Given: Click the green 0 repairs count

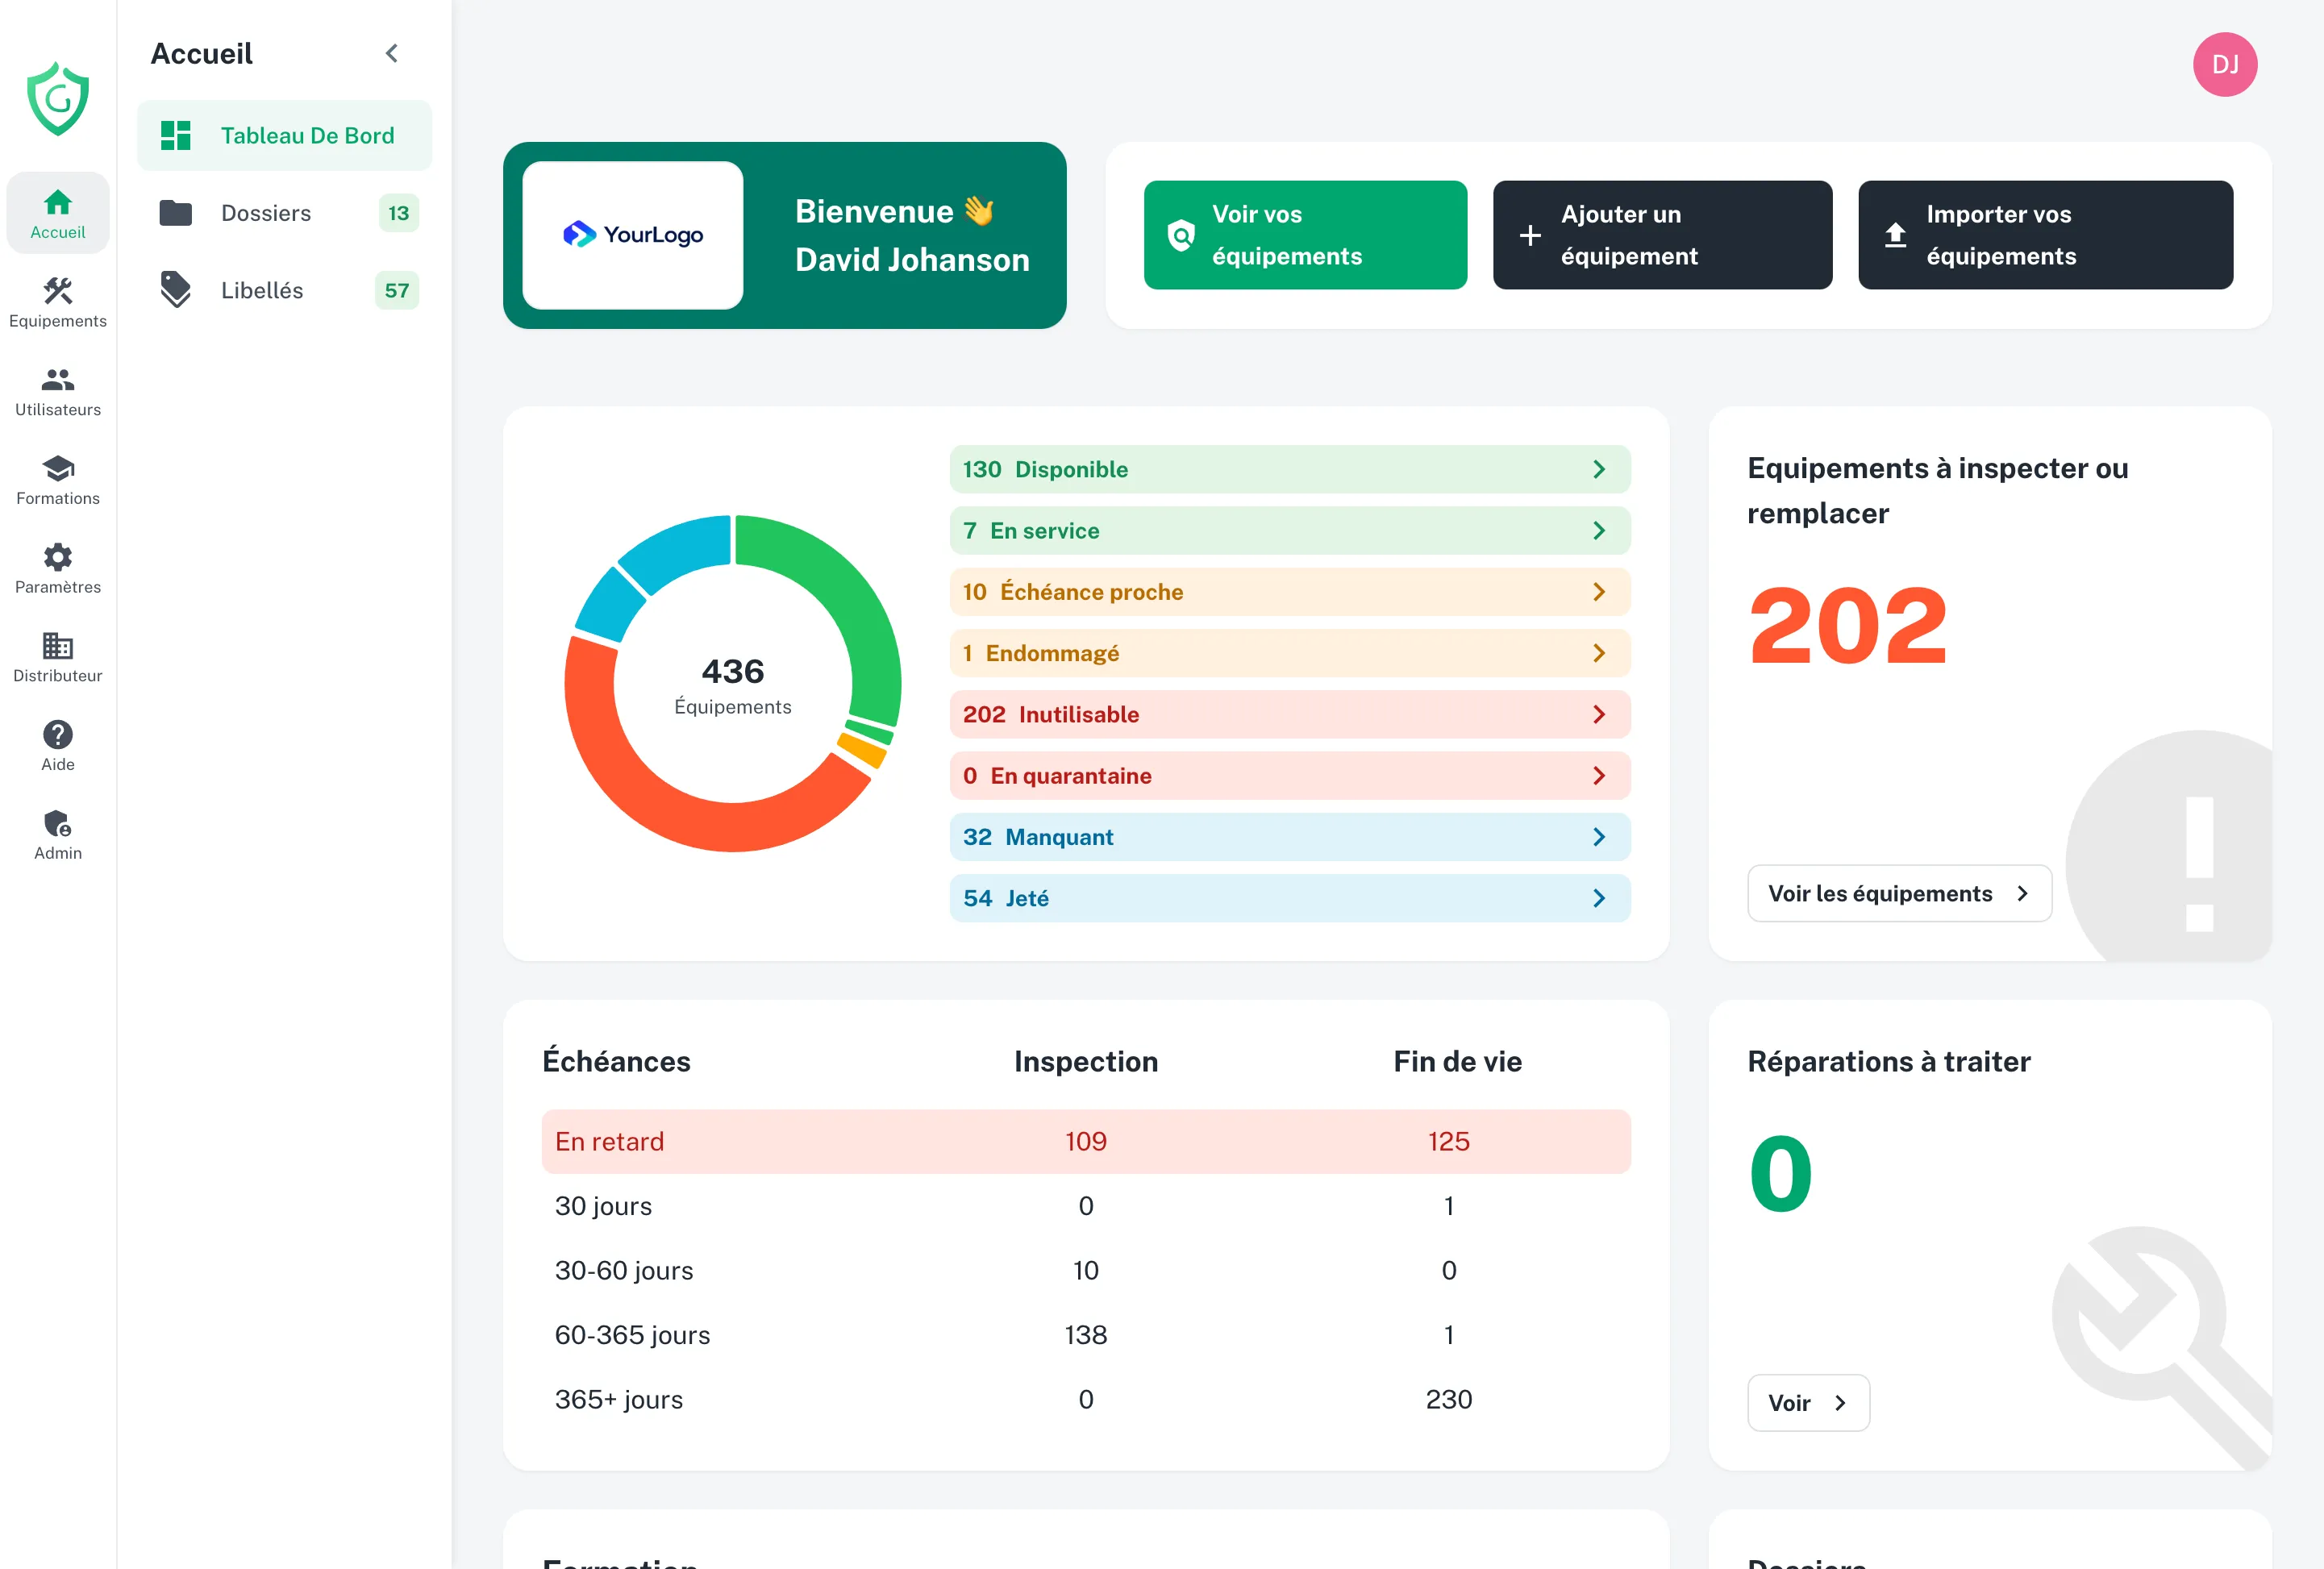Looking at the screenshot, I should coord(1781,1173).
